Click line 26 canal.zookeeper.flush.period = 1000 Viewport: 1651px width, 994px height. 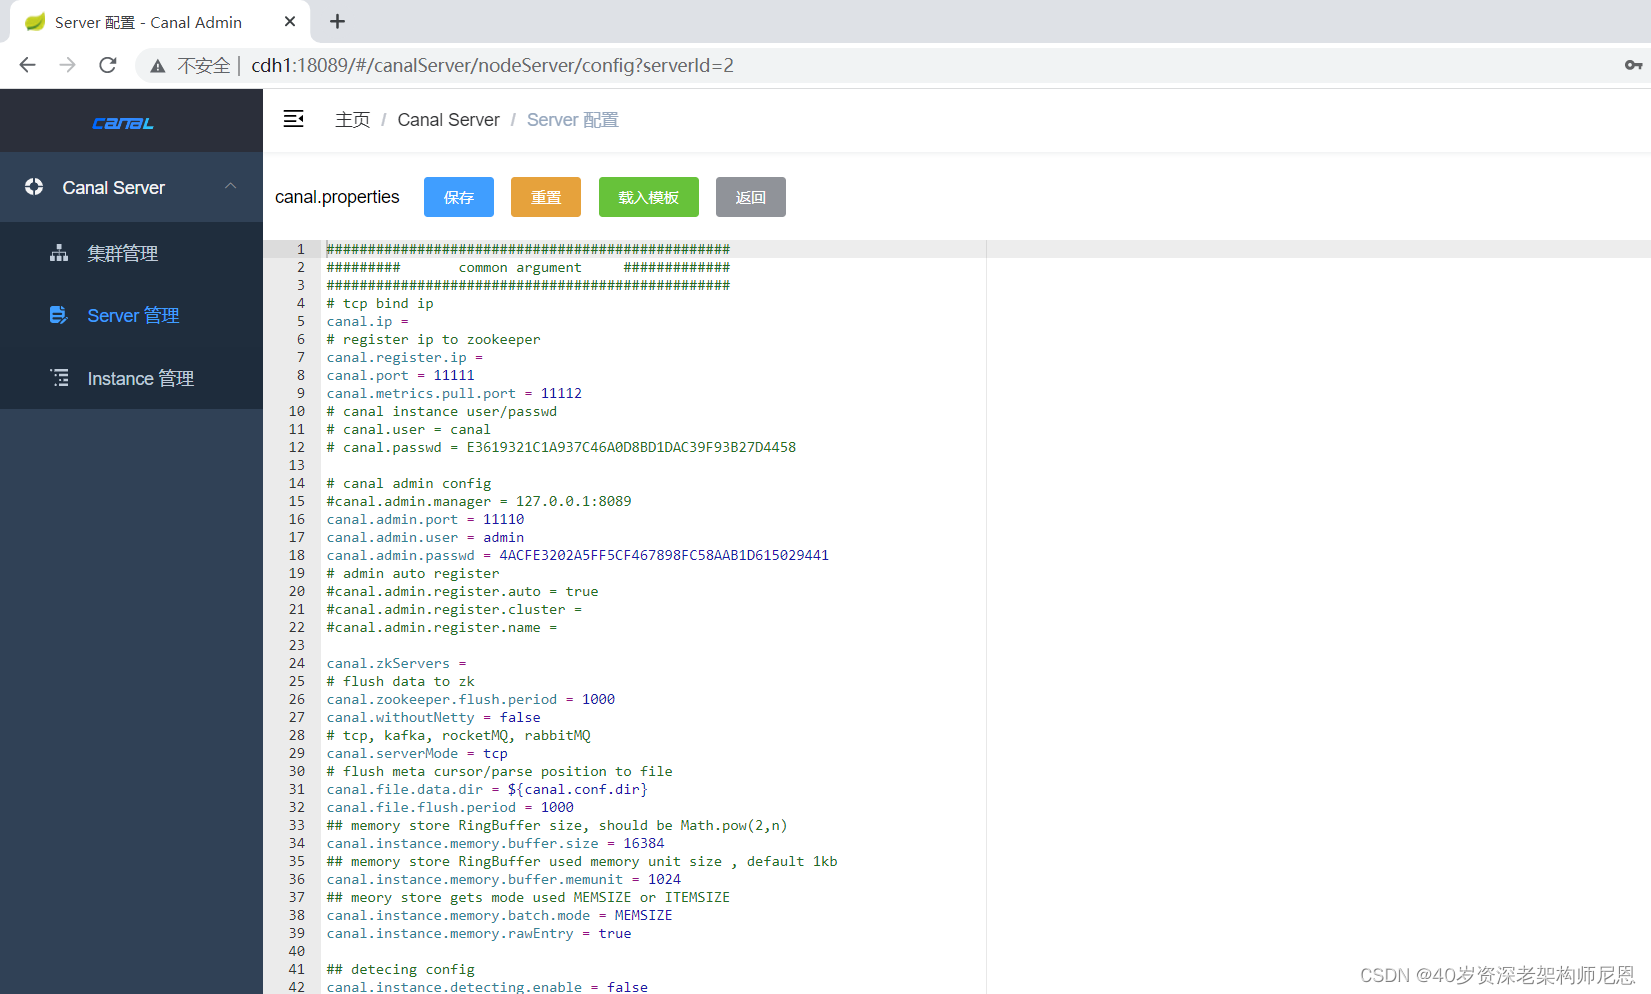pos(470,699)
